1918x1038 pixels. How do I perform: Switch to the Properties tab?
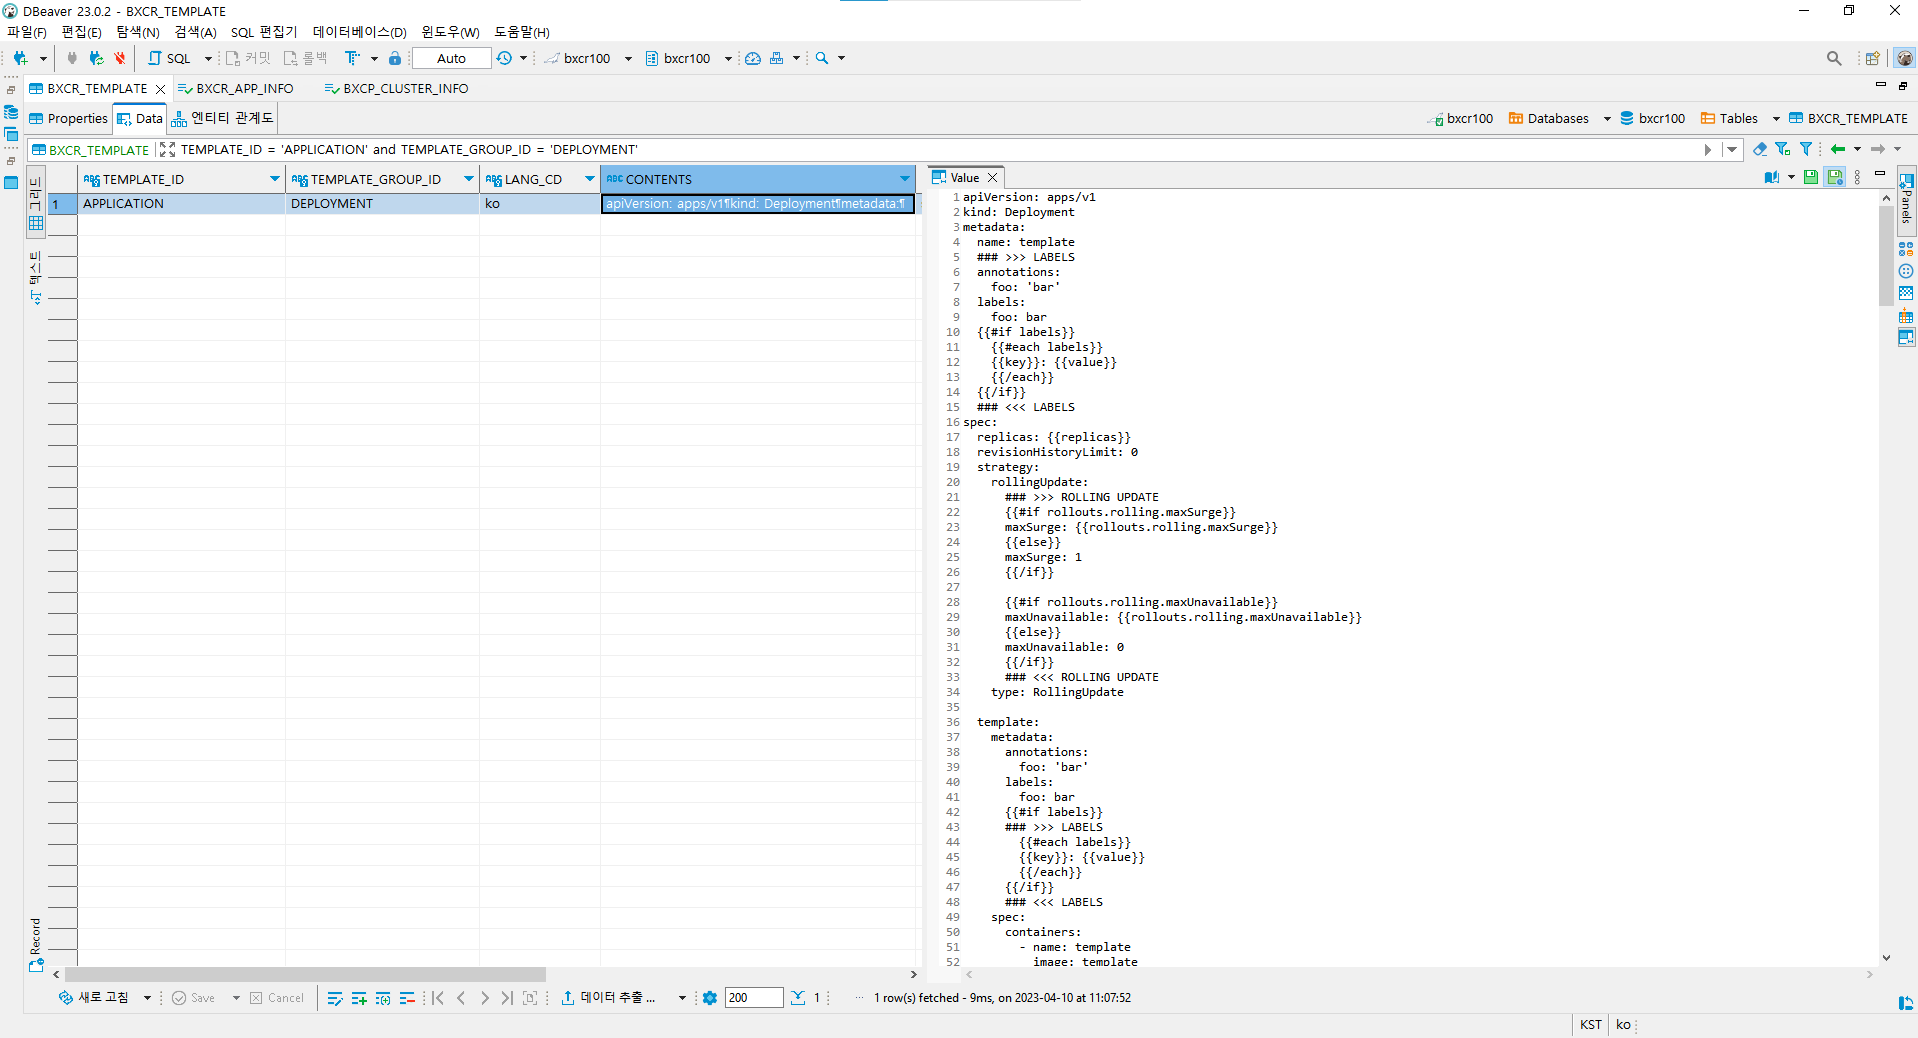coord(68,118)
